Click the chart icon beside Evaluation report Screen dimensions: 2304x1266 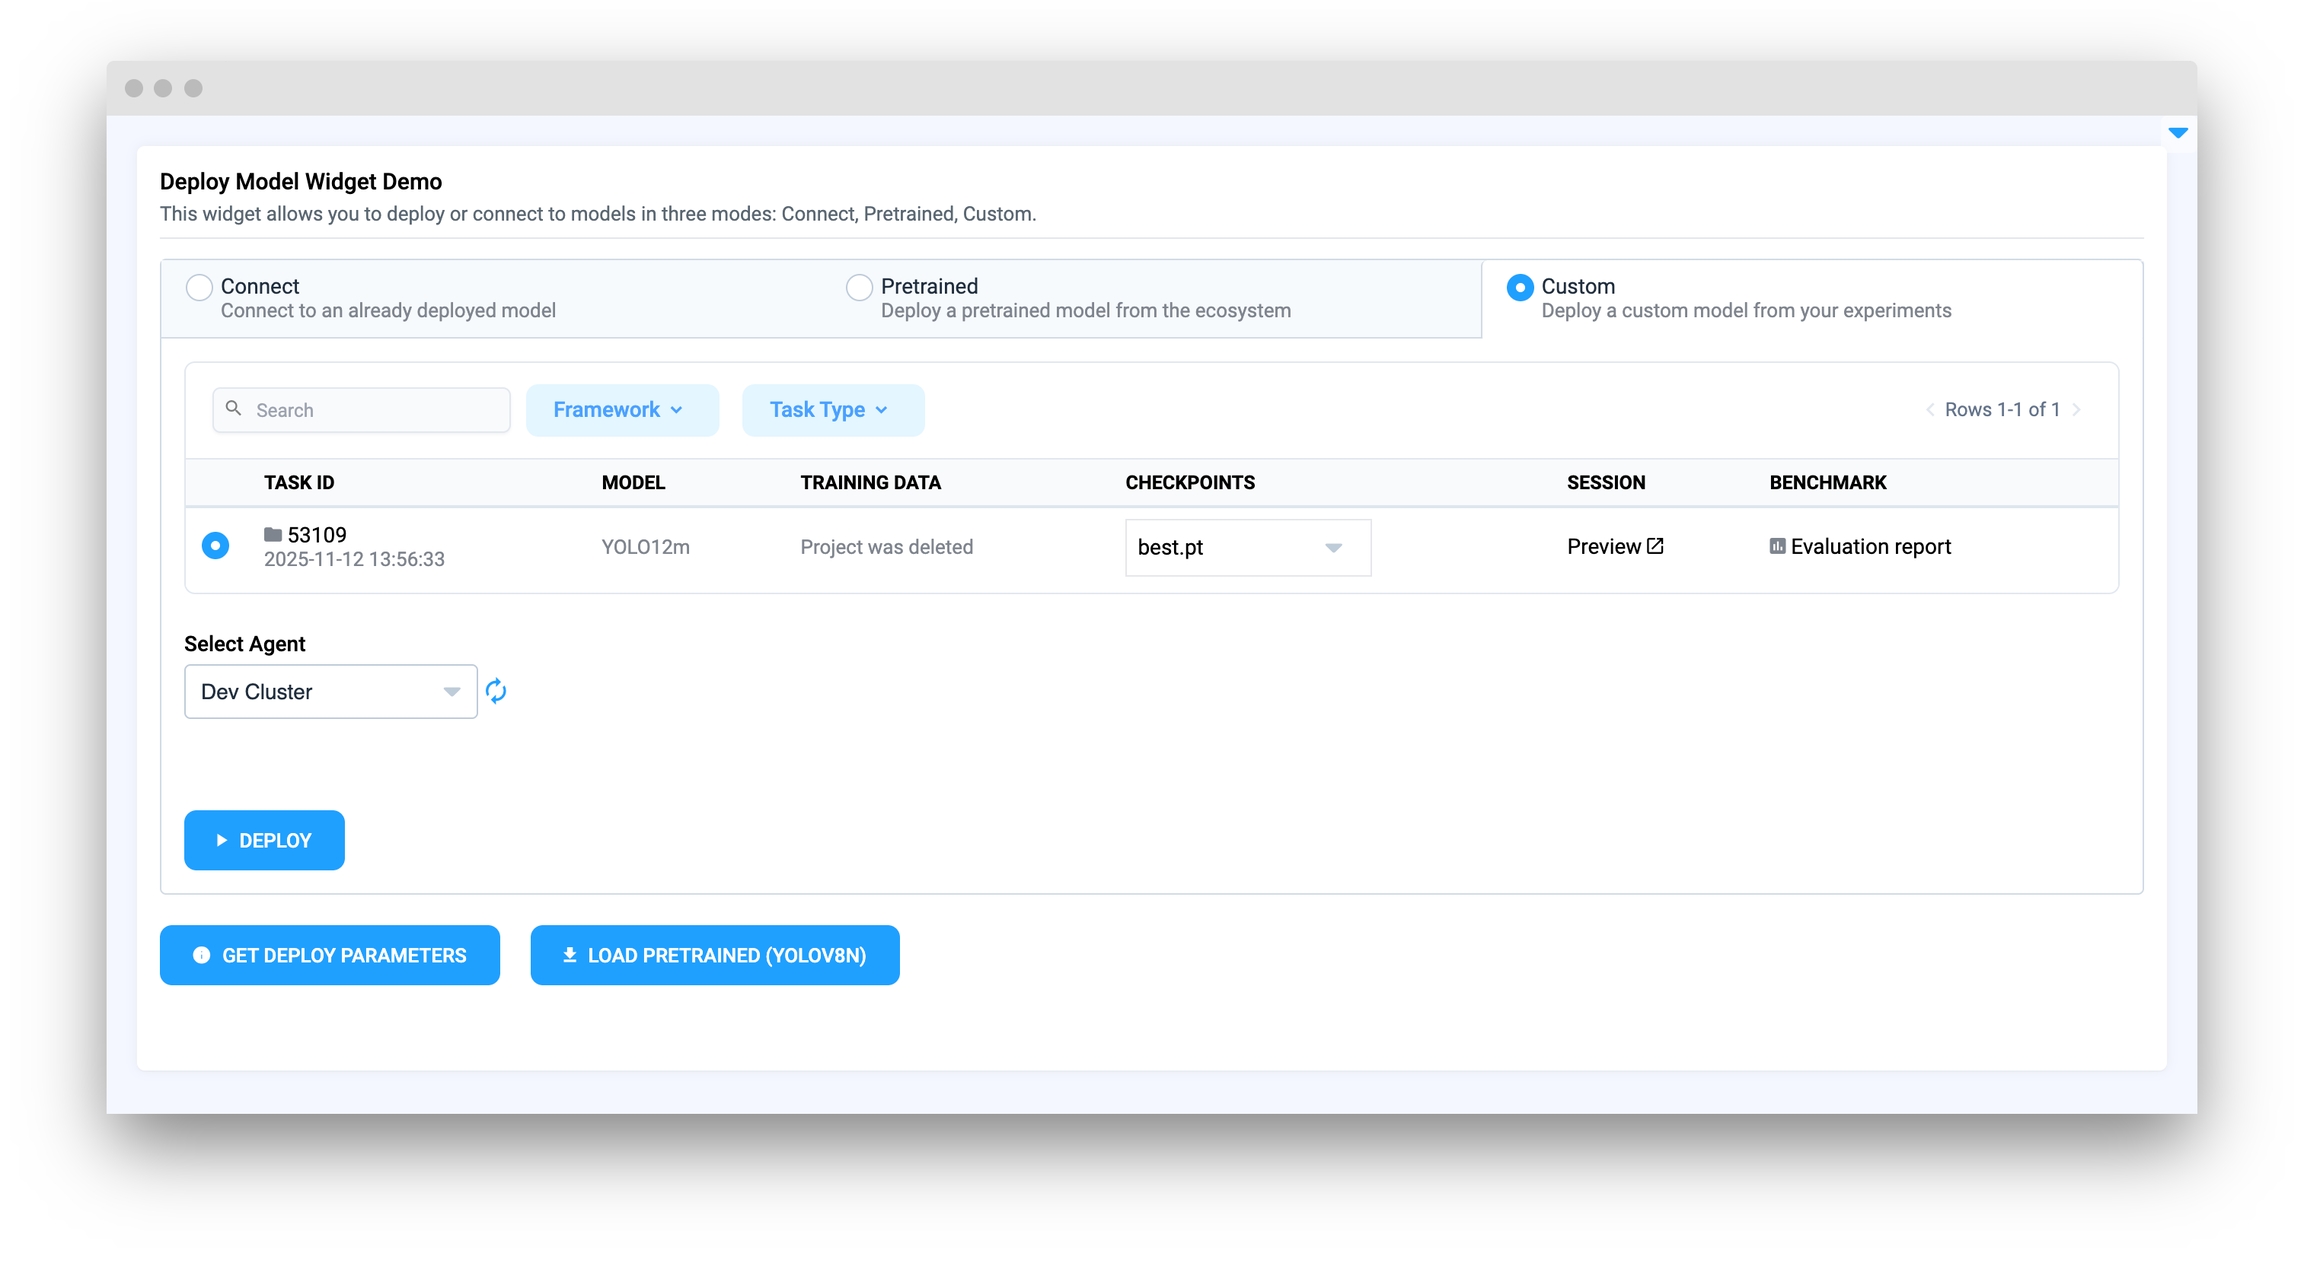pyautogui.click(x=1777, y=546)
